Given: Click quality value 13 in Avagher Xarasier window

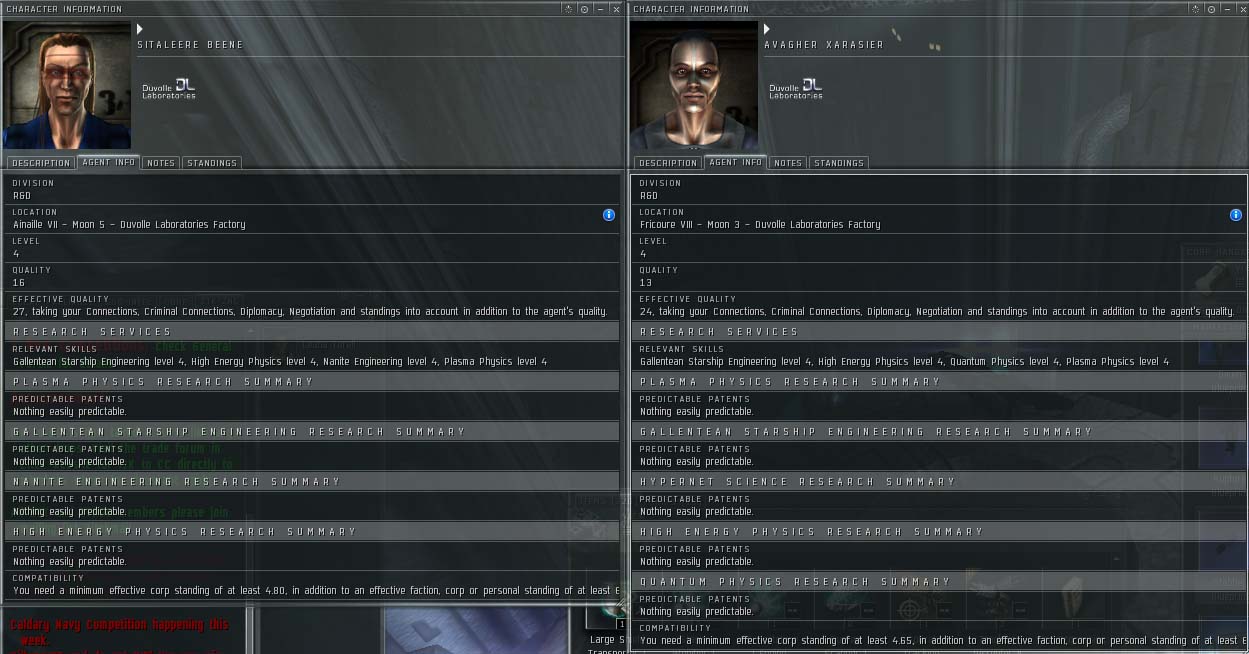Looking at the screenshot, I should tap(645, 283).
